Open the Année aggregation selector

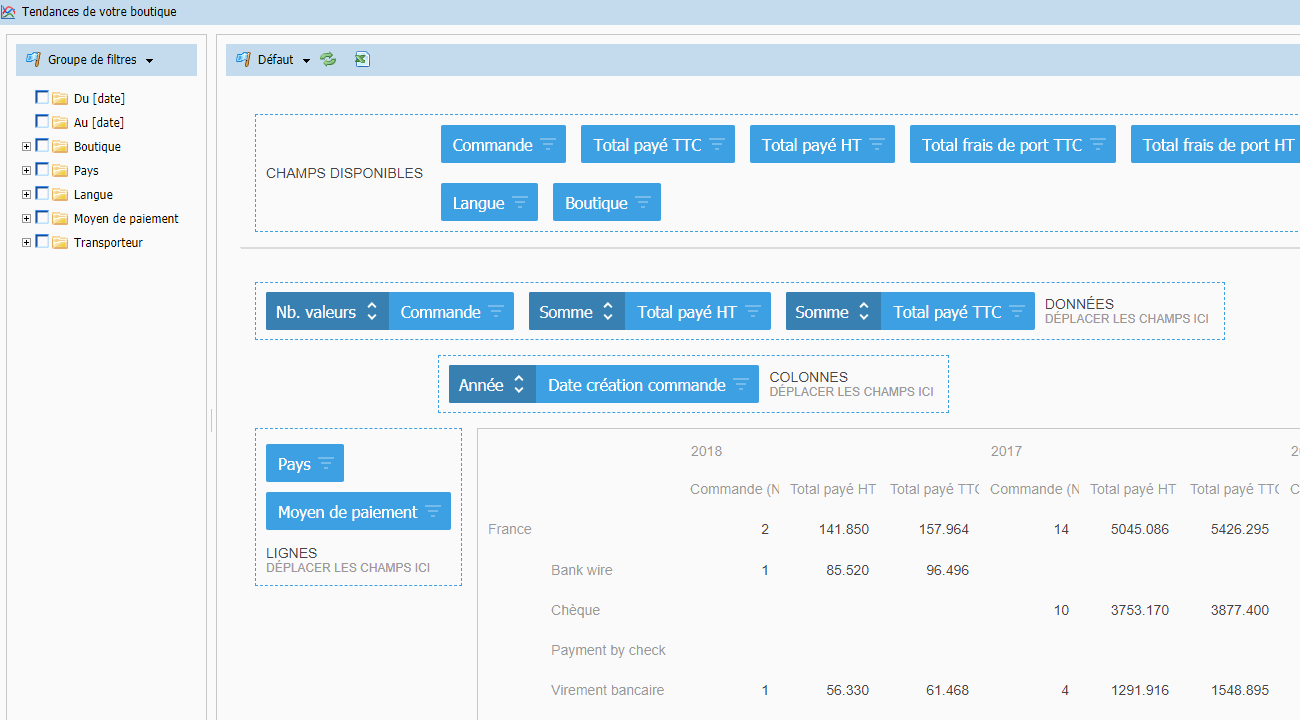coord(492,385)
